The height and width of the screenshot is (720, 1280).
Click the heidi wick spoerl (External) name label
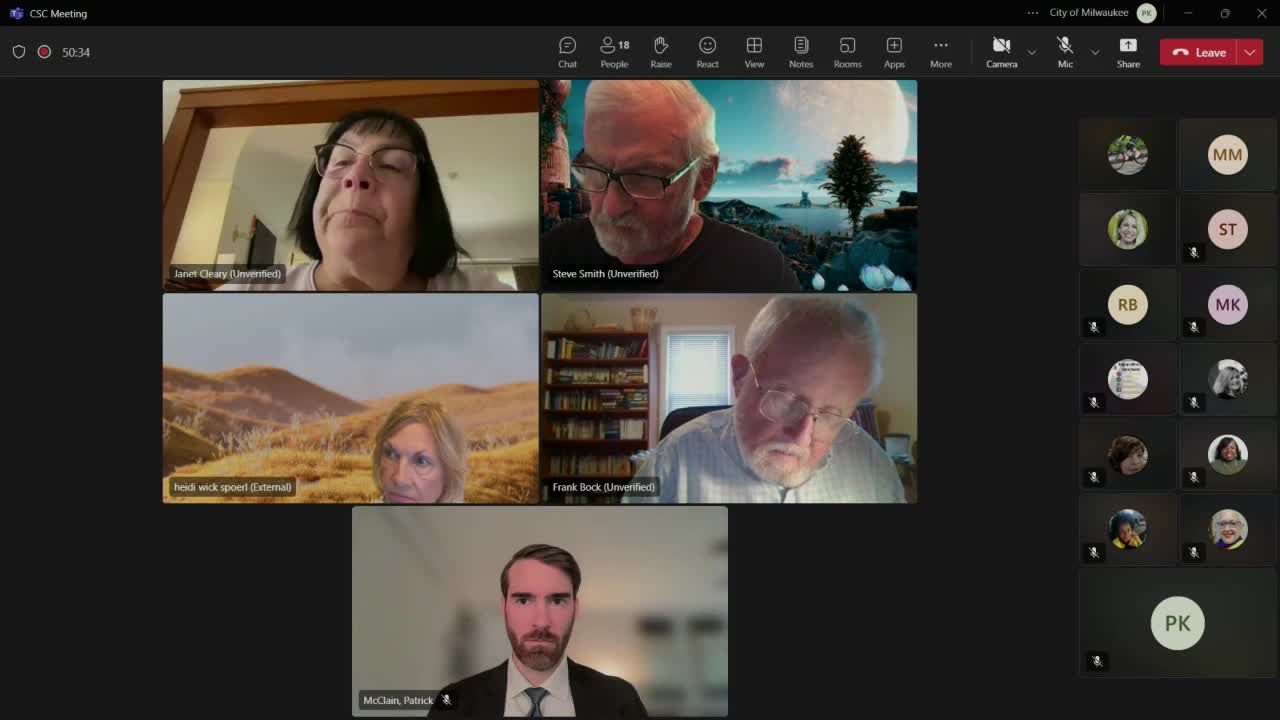coord(233,487)
